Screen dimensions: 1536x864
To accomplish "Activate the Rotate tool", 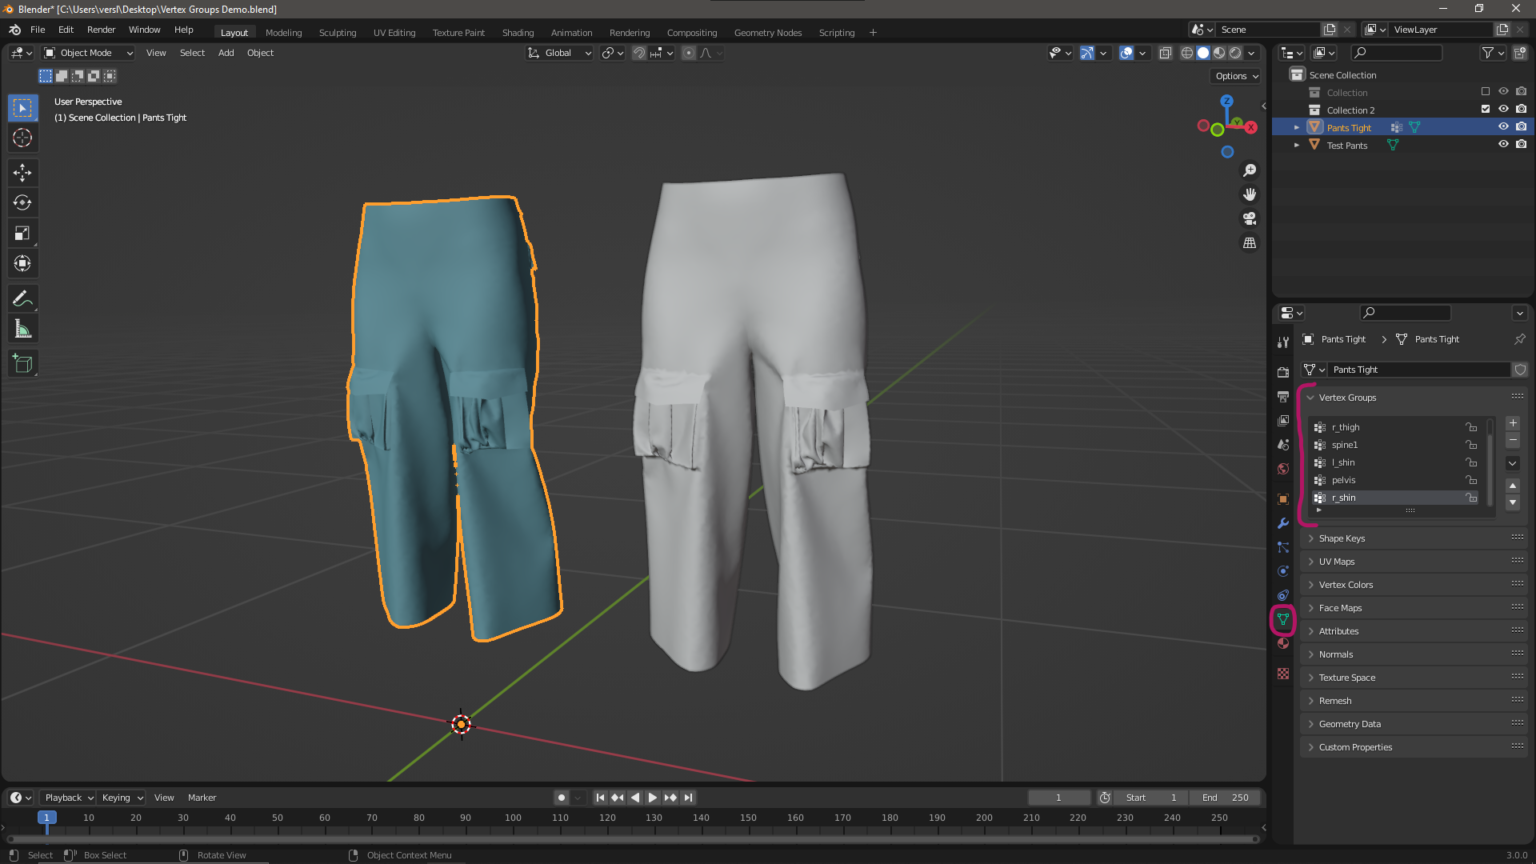I will 22,202.
